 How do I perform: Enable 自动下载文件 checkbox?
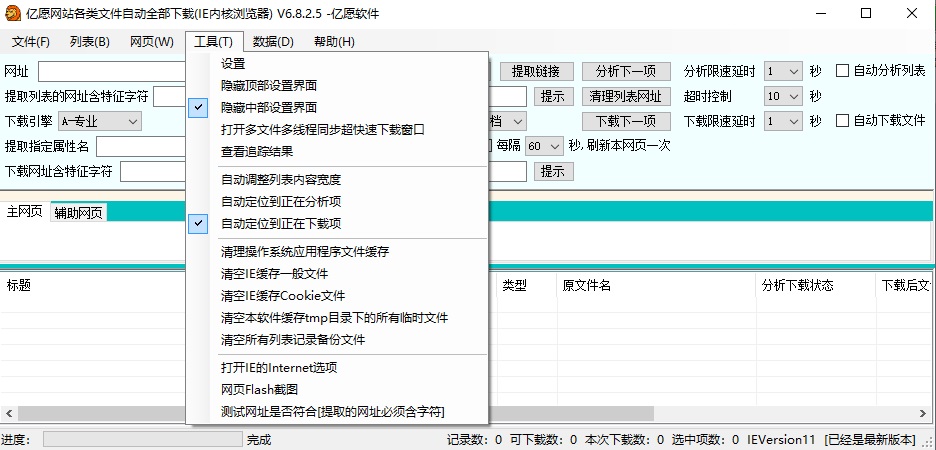[x=842, y=121]
